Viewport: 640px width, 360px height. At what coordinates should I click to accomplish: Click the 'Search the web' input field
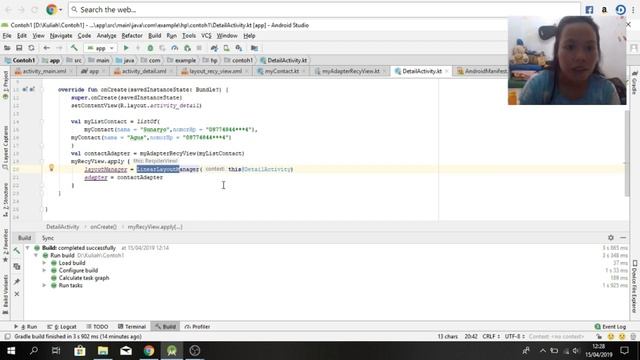(324, 9)
